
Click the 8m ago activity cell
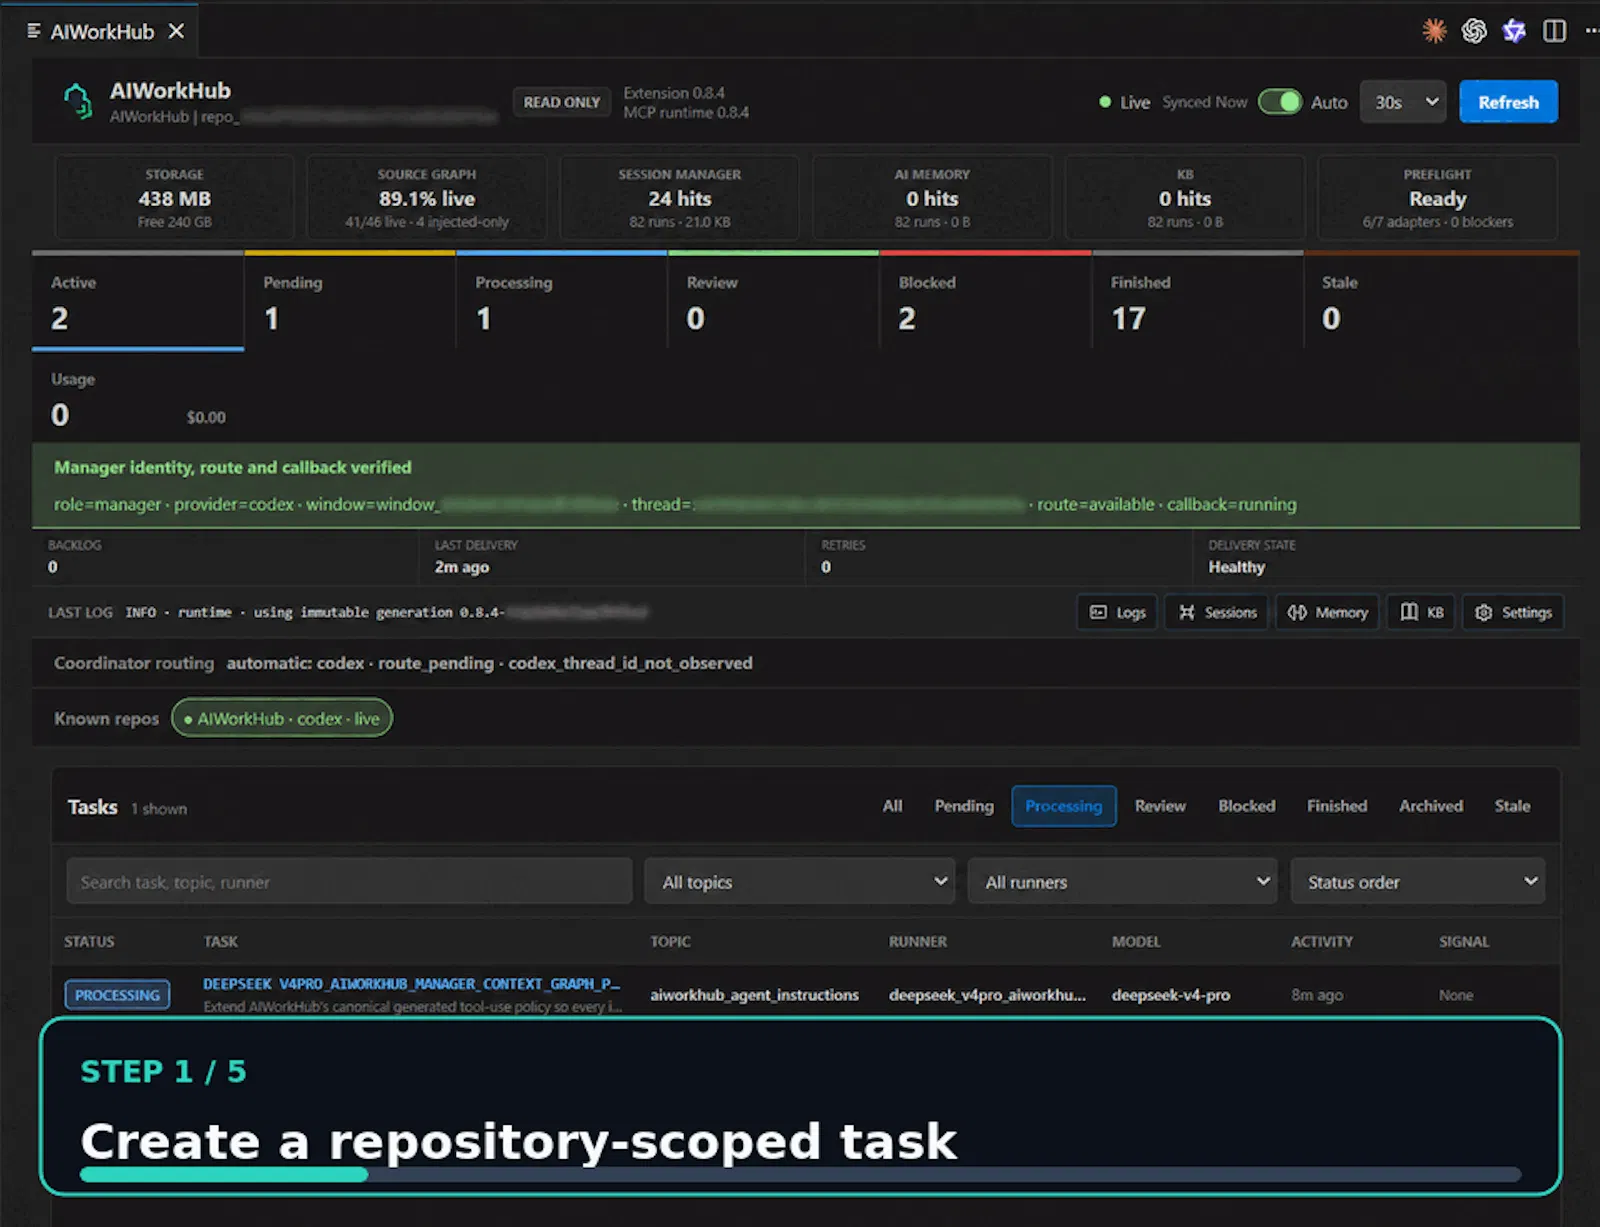[1317, 995]
